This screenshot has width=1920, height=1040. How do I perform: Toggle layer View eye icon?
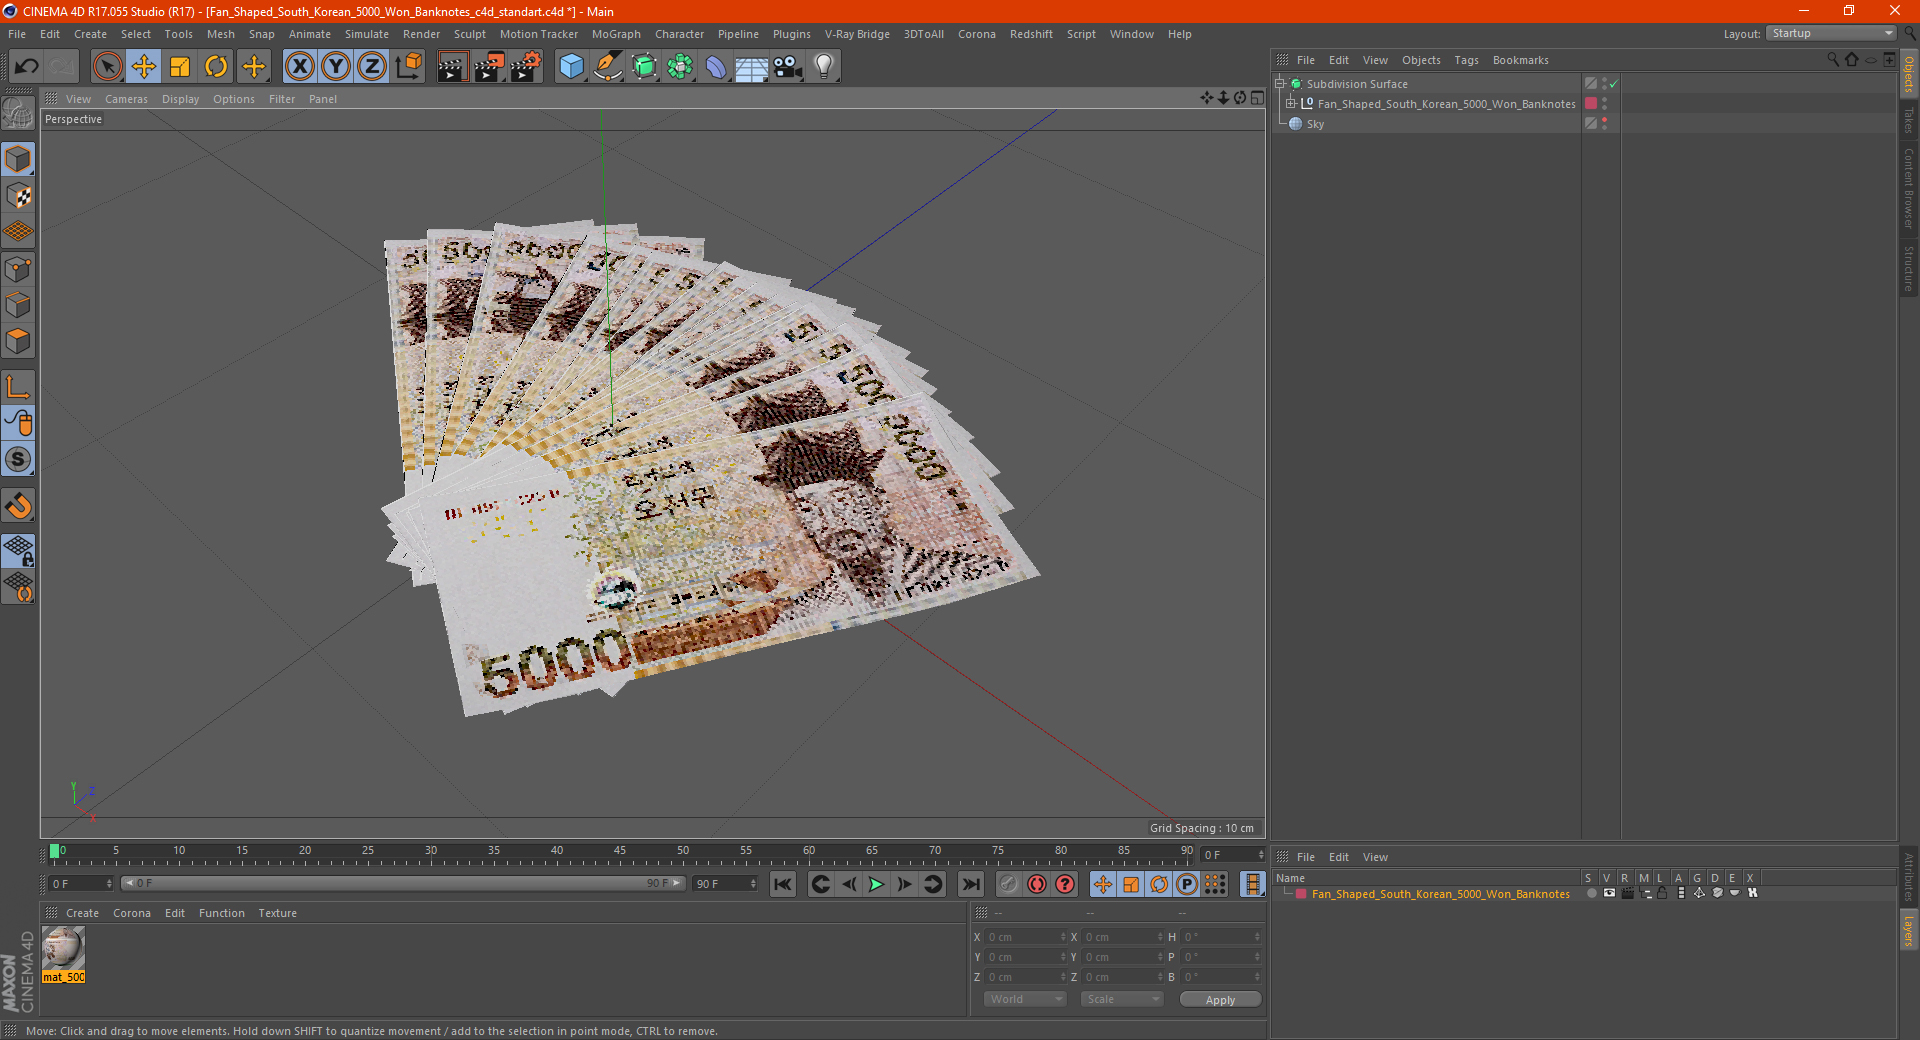pos(1609,894)
